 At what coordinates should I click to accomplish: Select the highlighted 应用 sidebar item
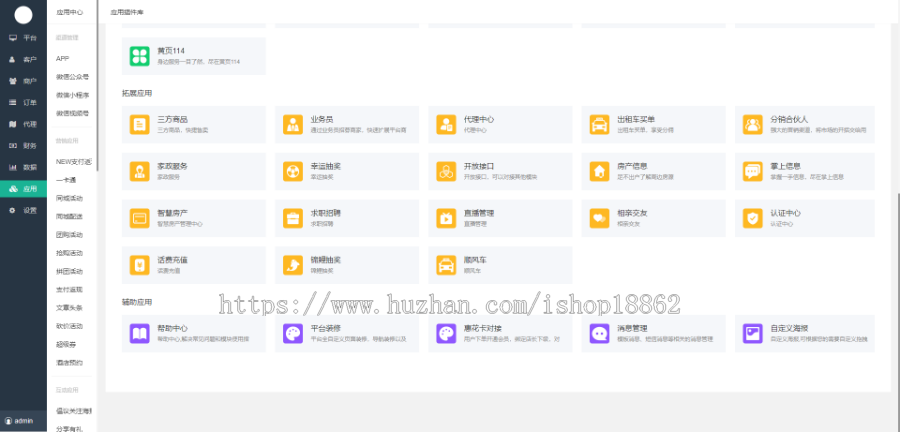pos(24,189)
